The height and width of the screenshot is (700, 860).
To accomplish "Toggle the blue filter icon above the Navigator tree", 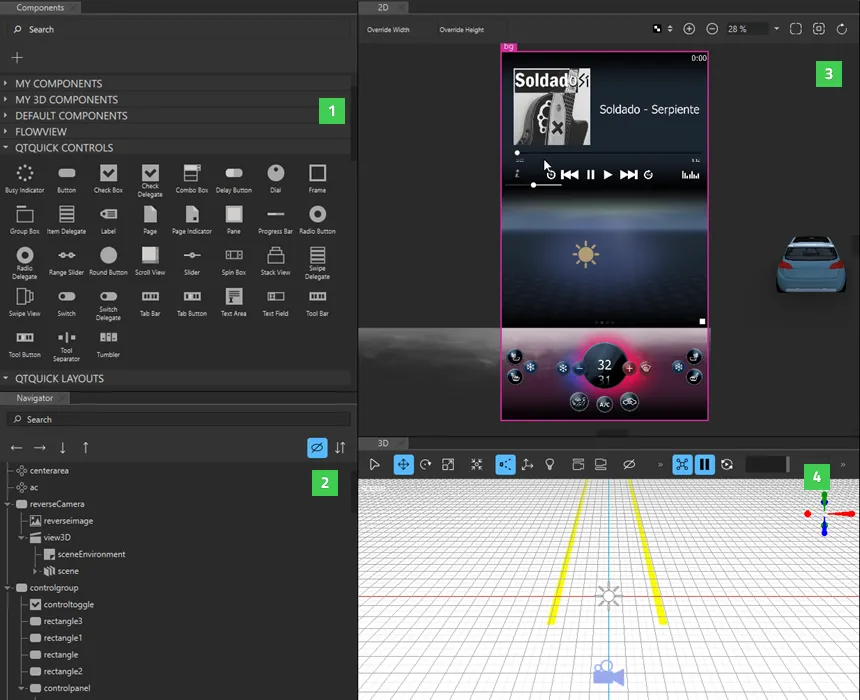I will 317,447.
